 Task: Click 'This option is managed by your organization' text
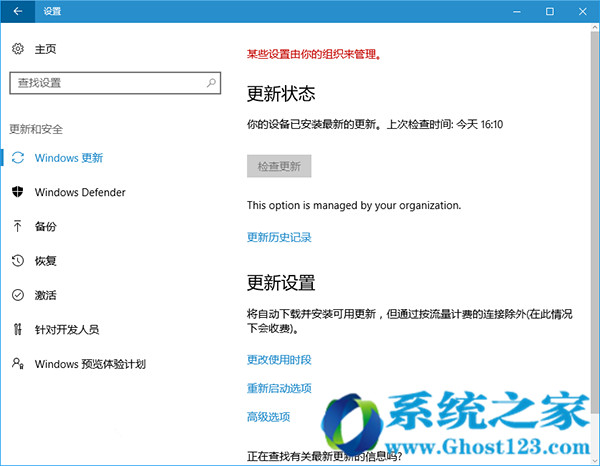coord(354,205)
